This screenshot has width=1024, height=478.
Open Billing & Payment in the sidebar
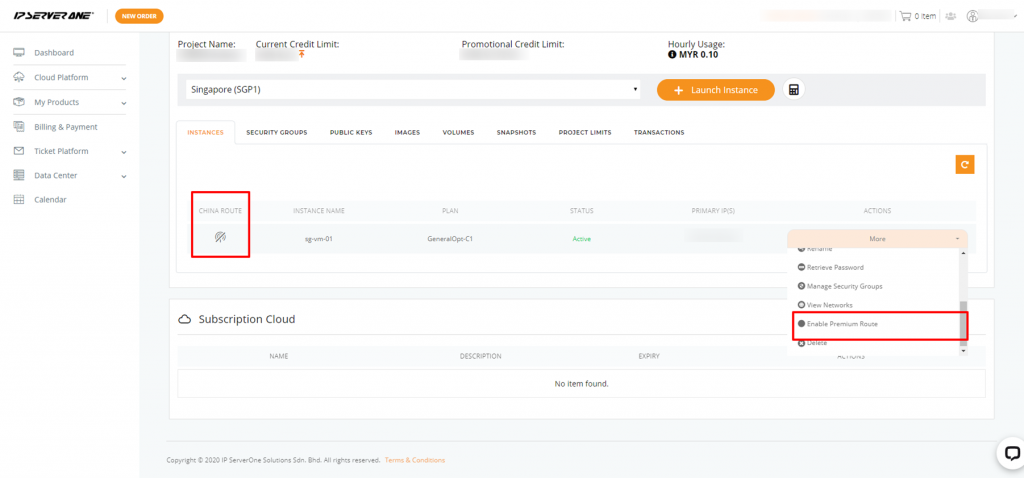[x=66, y=127]
